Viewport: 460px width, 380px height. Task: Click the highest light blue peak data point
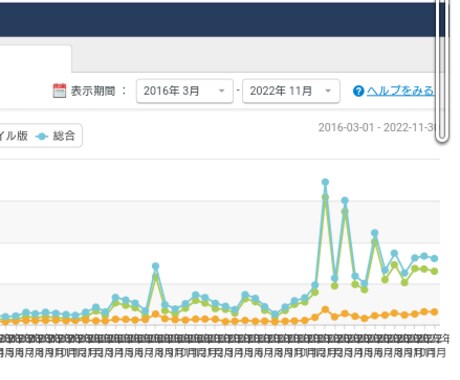(325, 182)
